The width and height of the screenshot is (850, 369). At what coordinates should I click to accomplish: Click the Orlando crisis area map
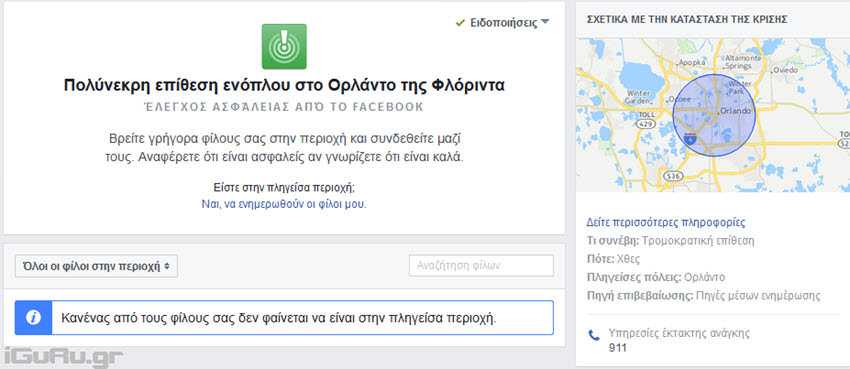tap(713, 115)
